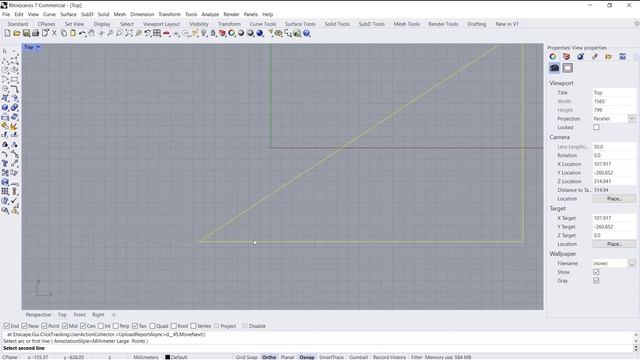Open the yellow folder icon in Properties panel
Screen dimensions: 640x360
click(608, 56)
